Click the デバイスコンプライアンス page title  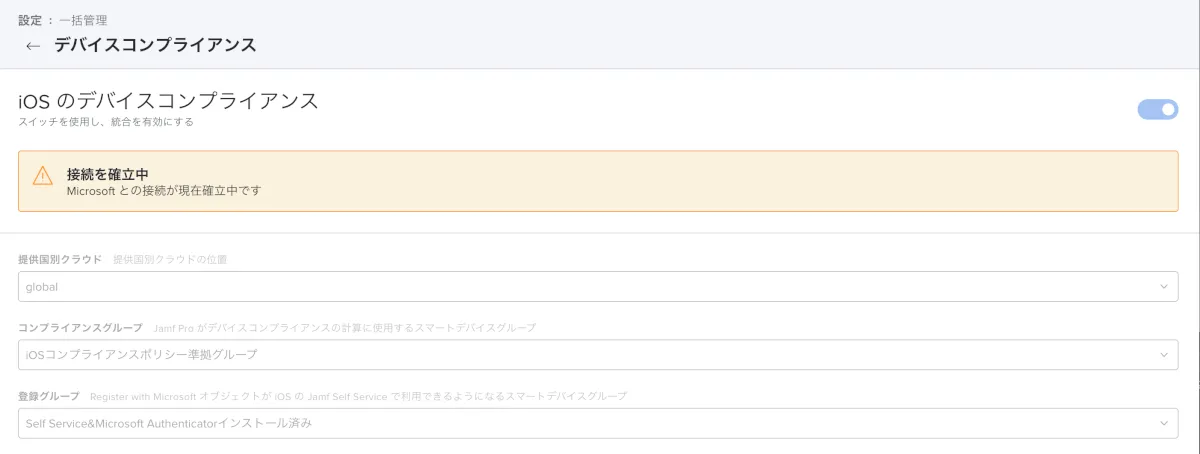pyautogui.click(x=155, y=45)
